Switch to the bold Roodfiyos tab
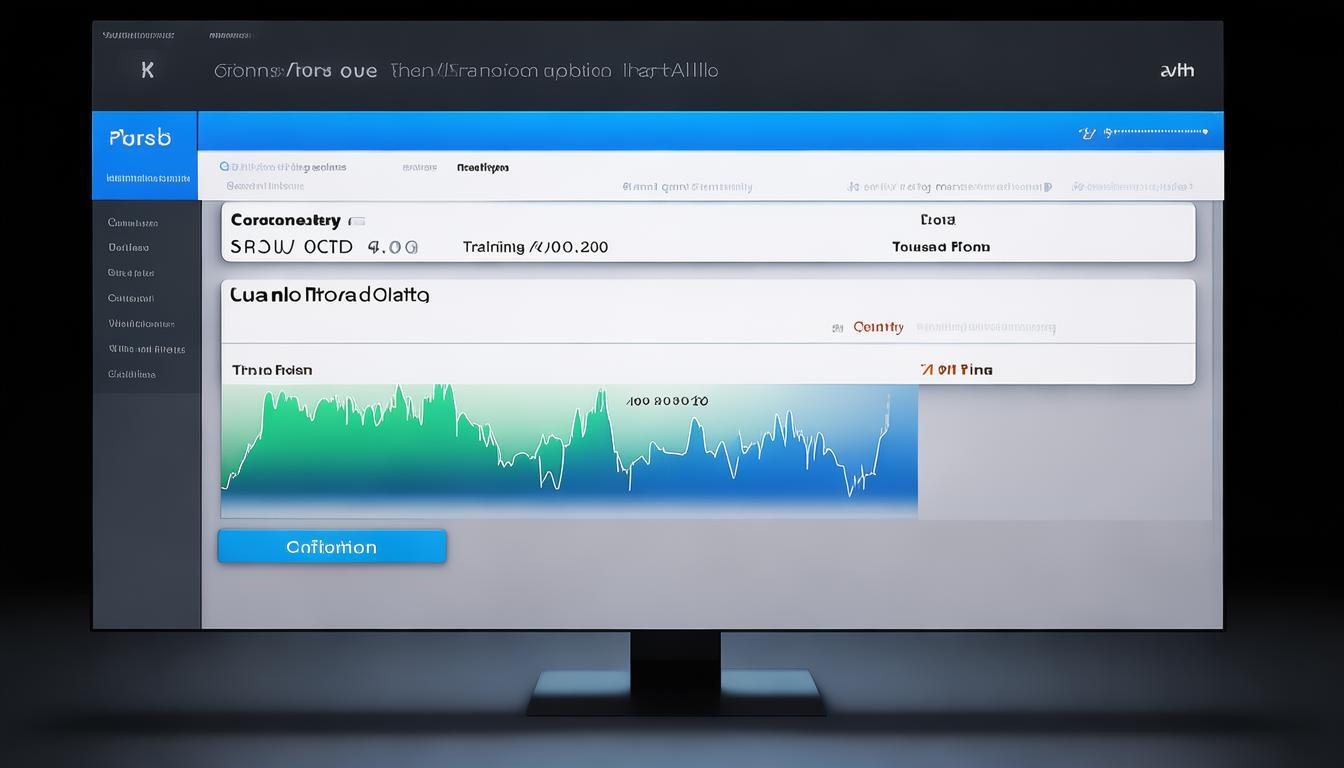1344x768 pixels. click(483, 167)
